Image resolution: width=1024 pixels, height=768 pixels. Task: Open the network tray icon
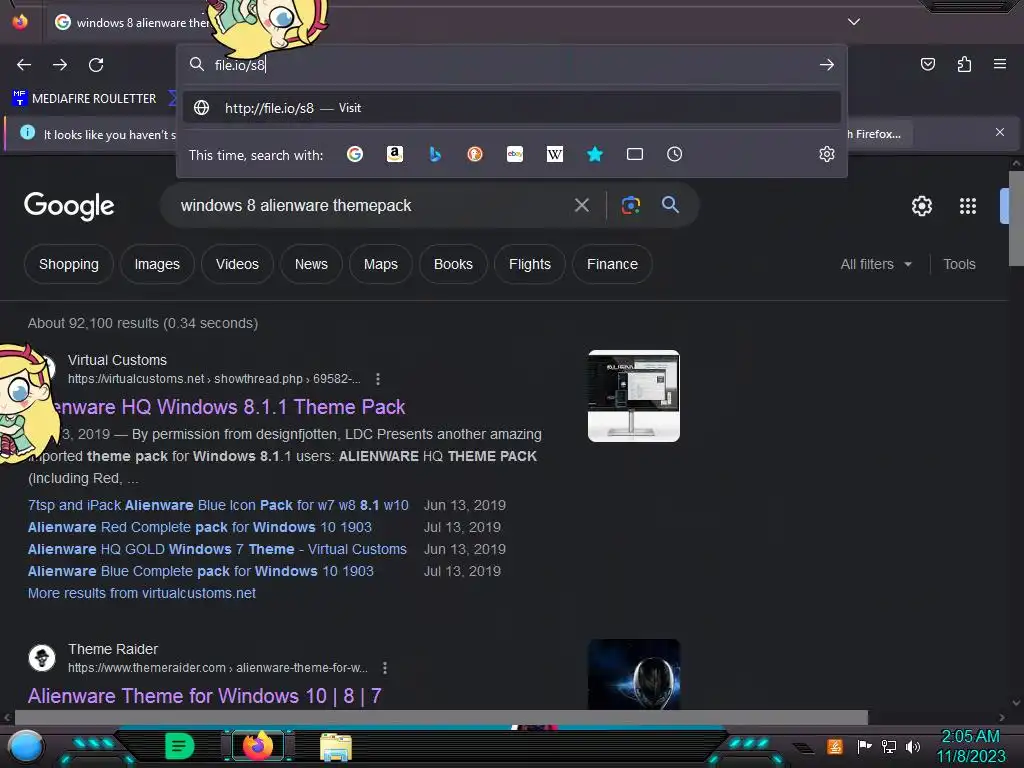(888, 746)
